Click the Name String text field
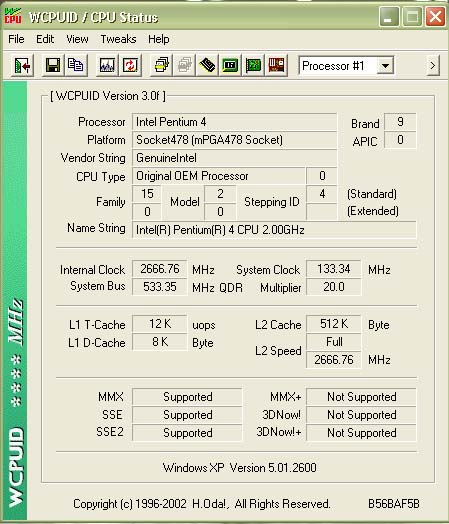 coord(274,230)
